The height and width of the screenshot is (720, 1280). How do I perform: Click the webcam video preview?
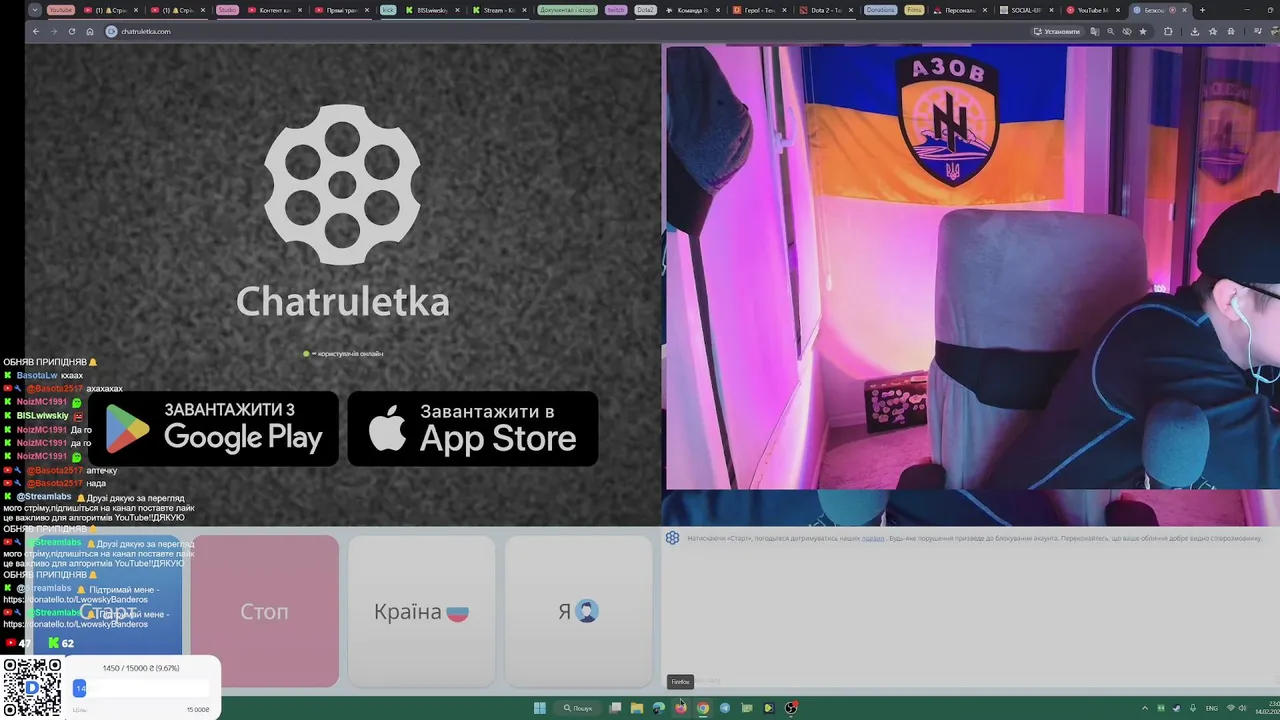pyautogui.click(x=972, y=268)
